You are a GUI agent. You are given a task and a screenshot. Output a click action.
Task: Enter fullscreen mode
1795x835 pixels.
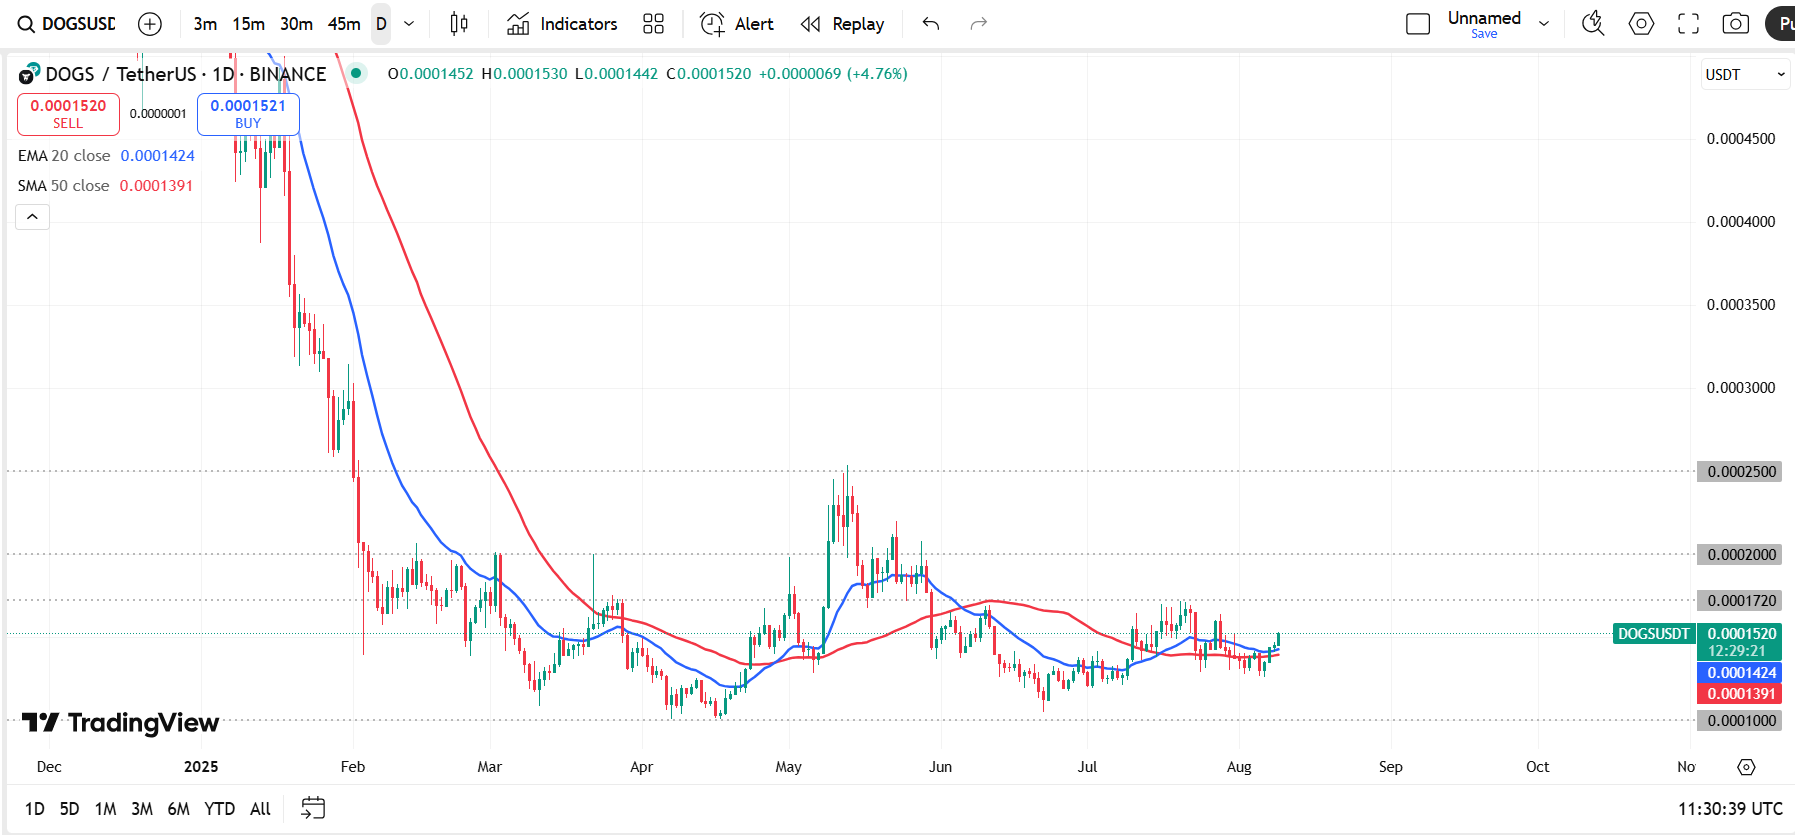click(x=1688, y=24)
